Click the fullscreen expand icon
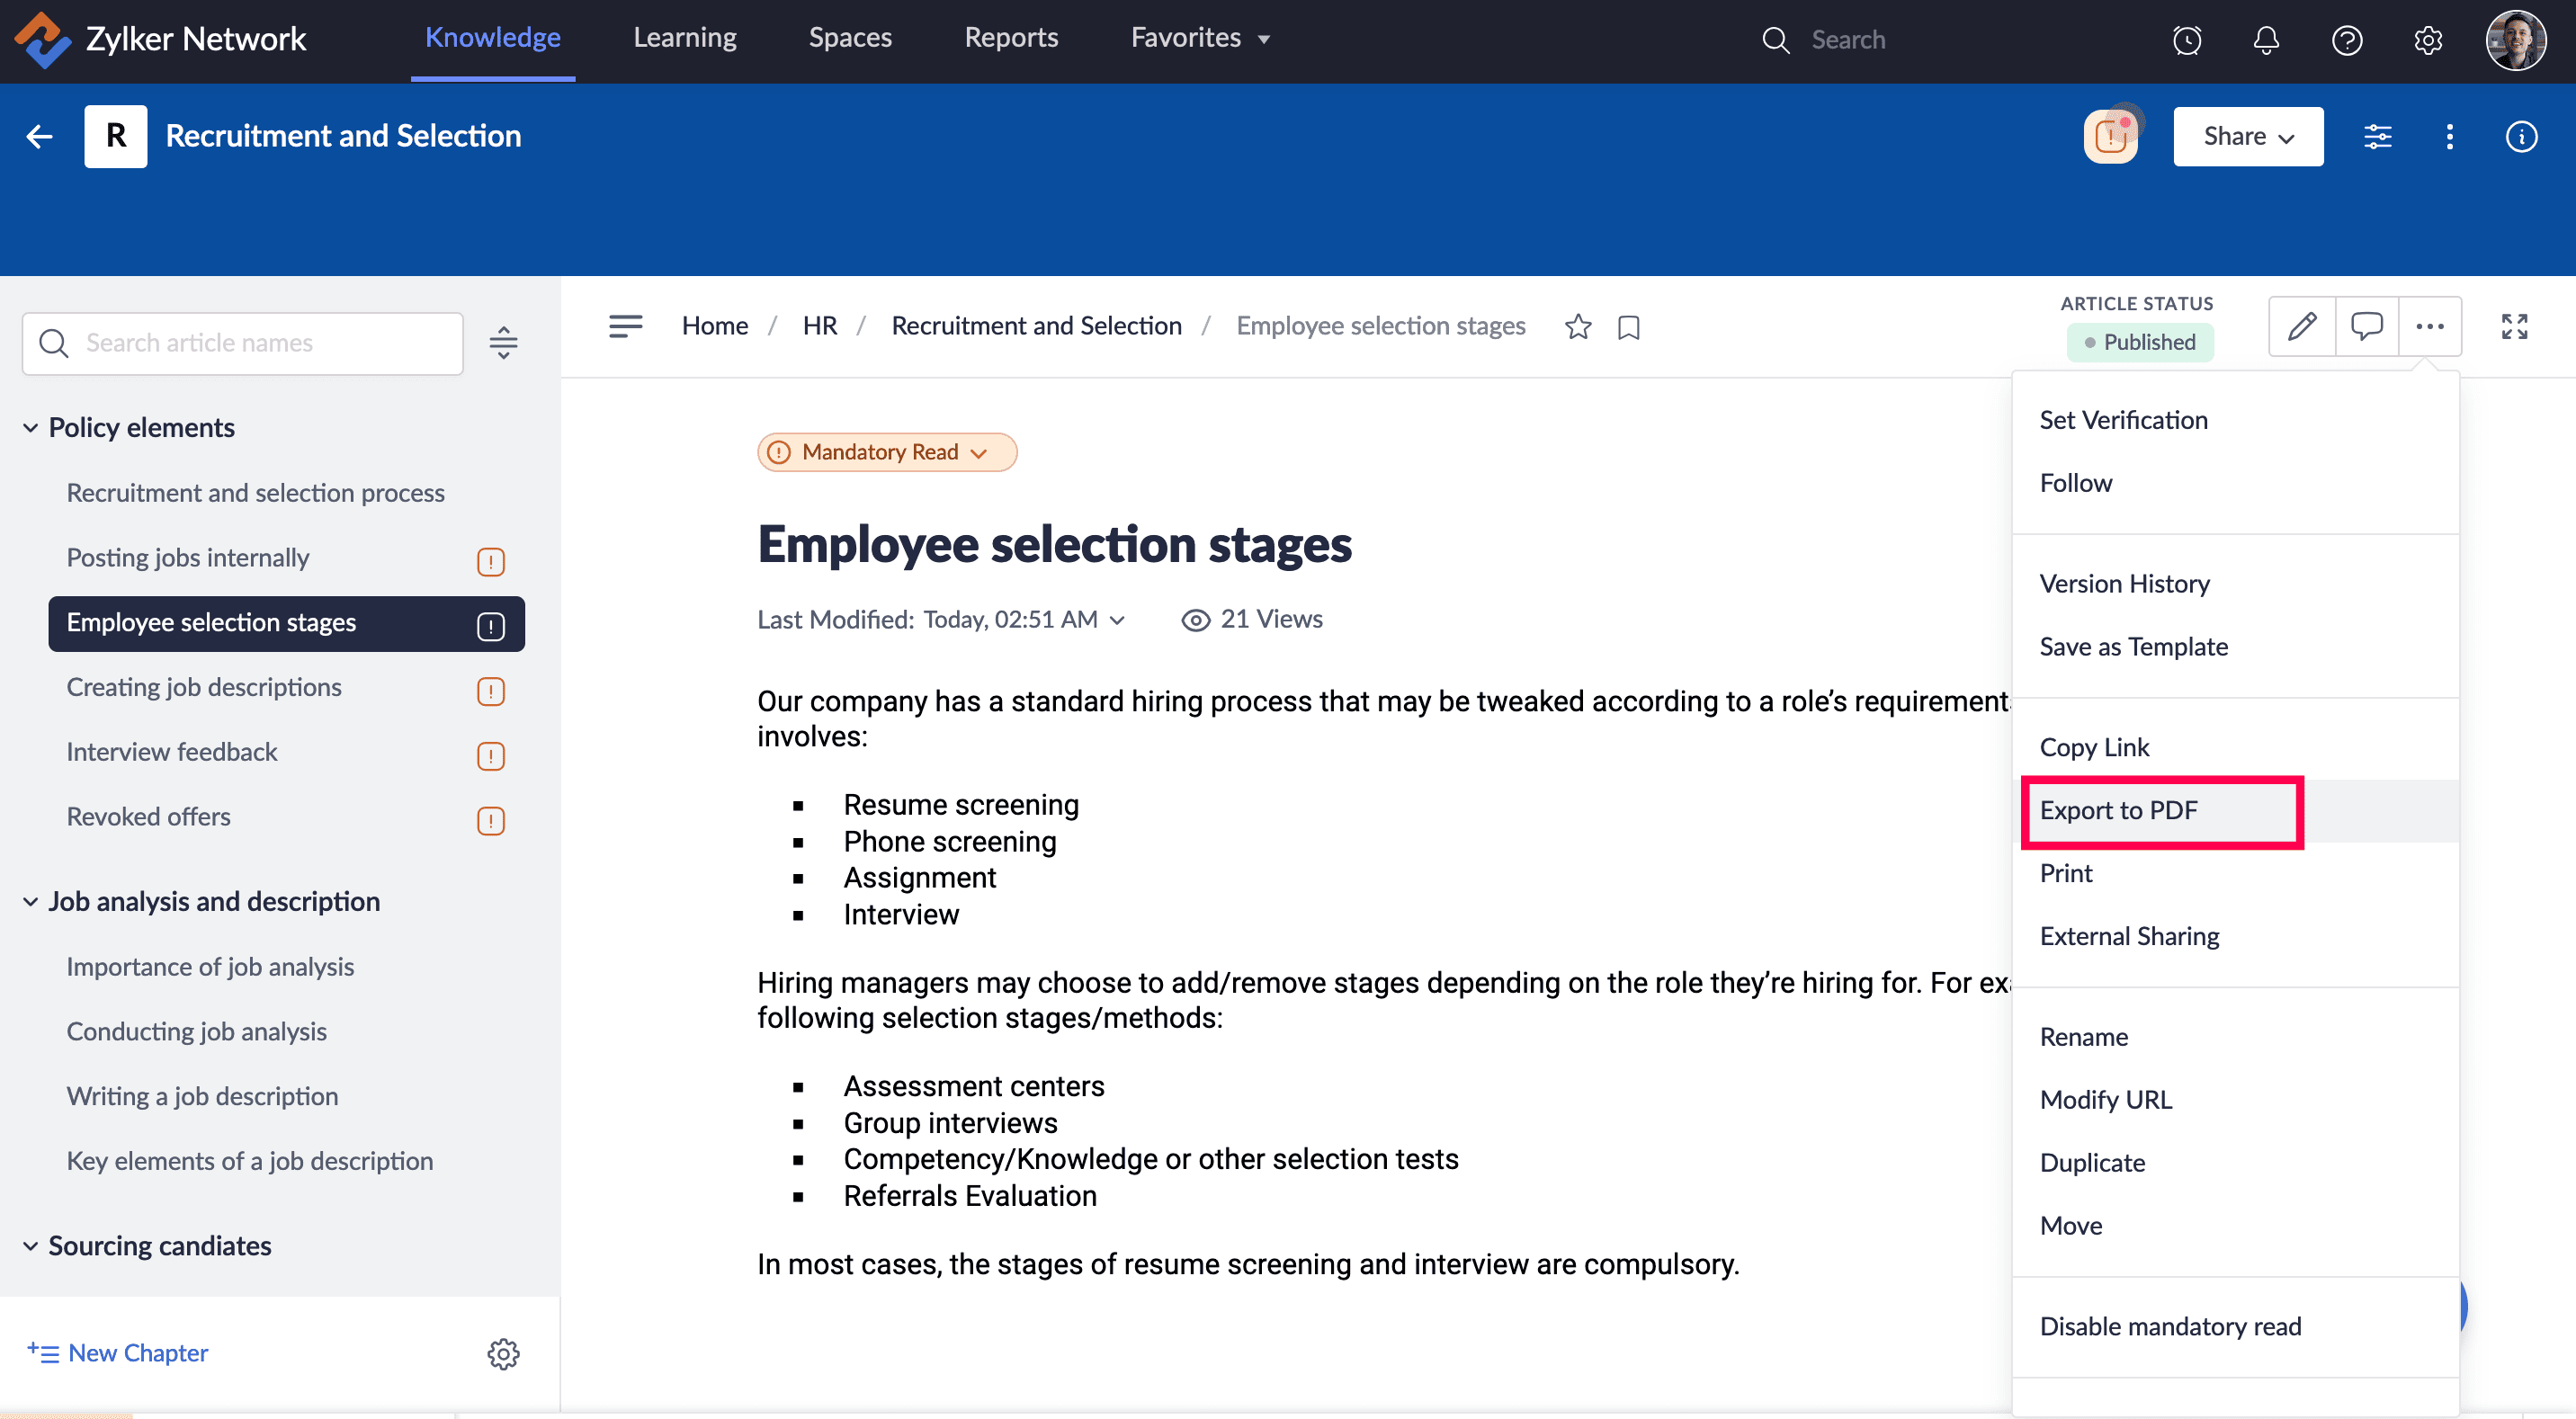This screenshot has width=2576, height=1419. pos(2514,326)
